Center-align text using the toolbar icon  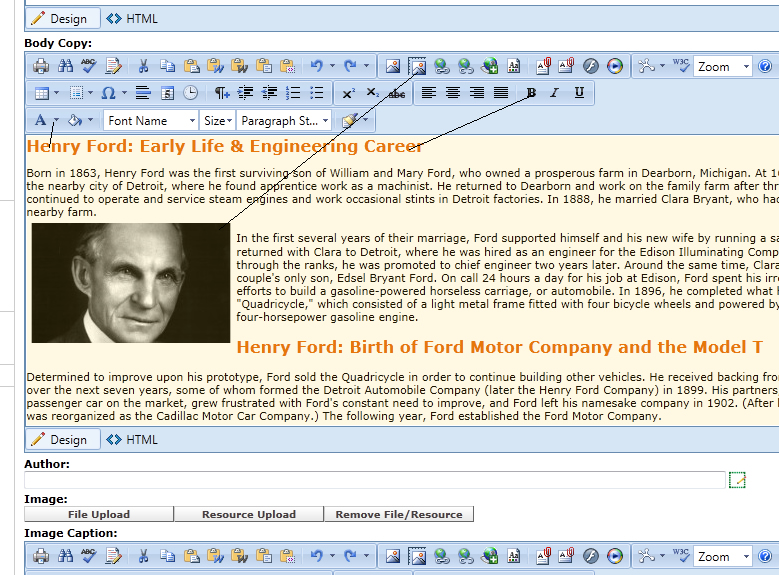pyautogui.click(x=453, y=93)
